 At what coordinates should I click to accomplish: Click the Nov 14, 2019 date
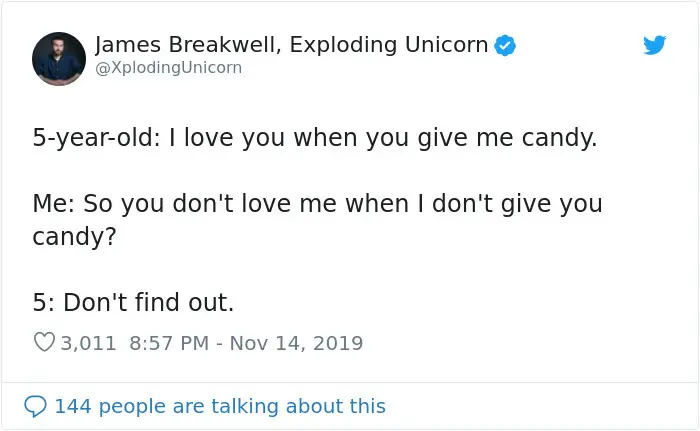click(296, 343)
